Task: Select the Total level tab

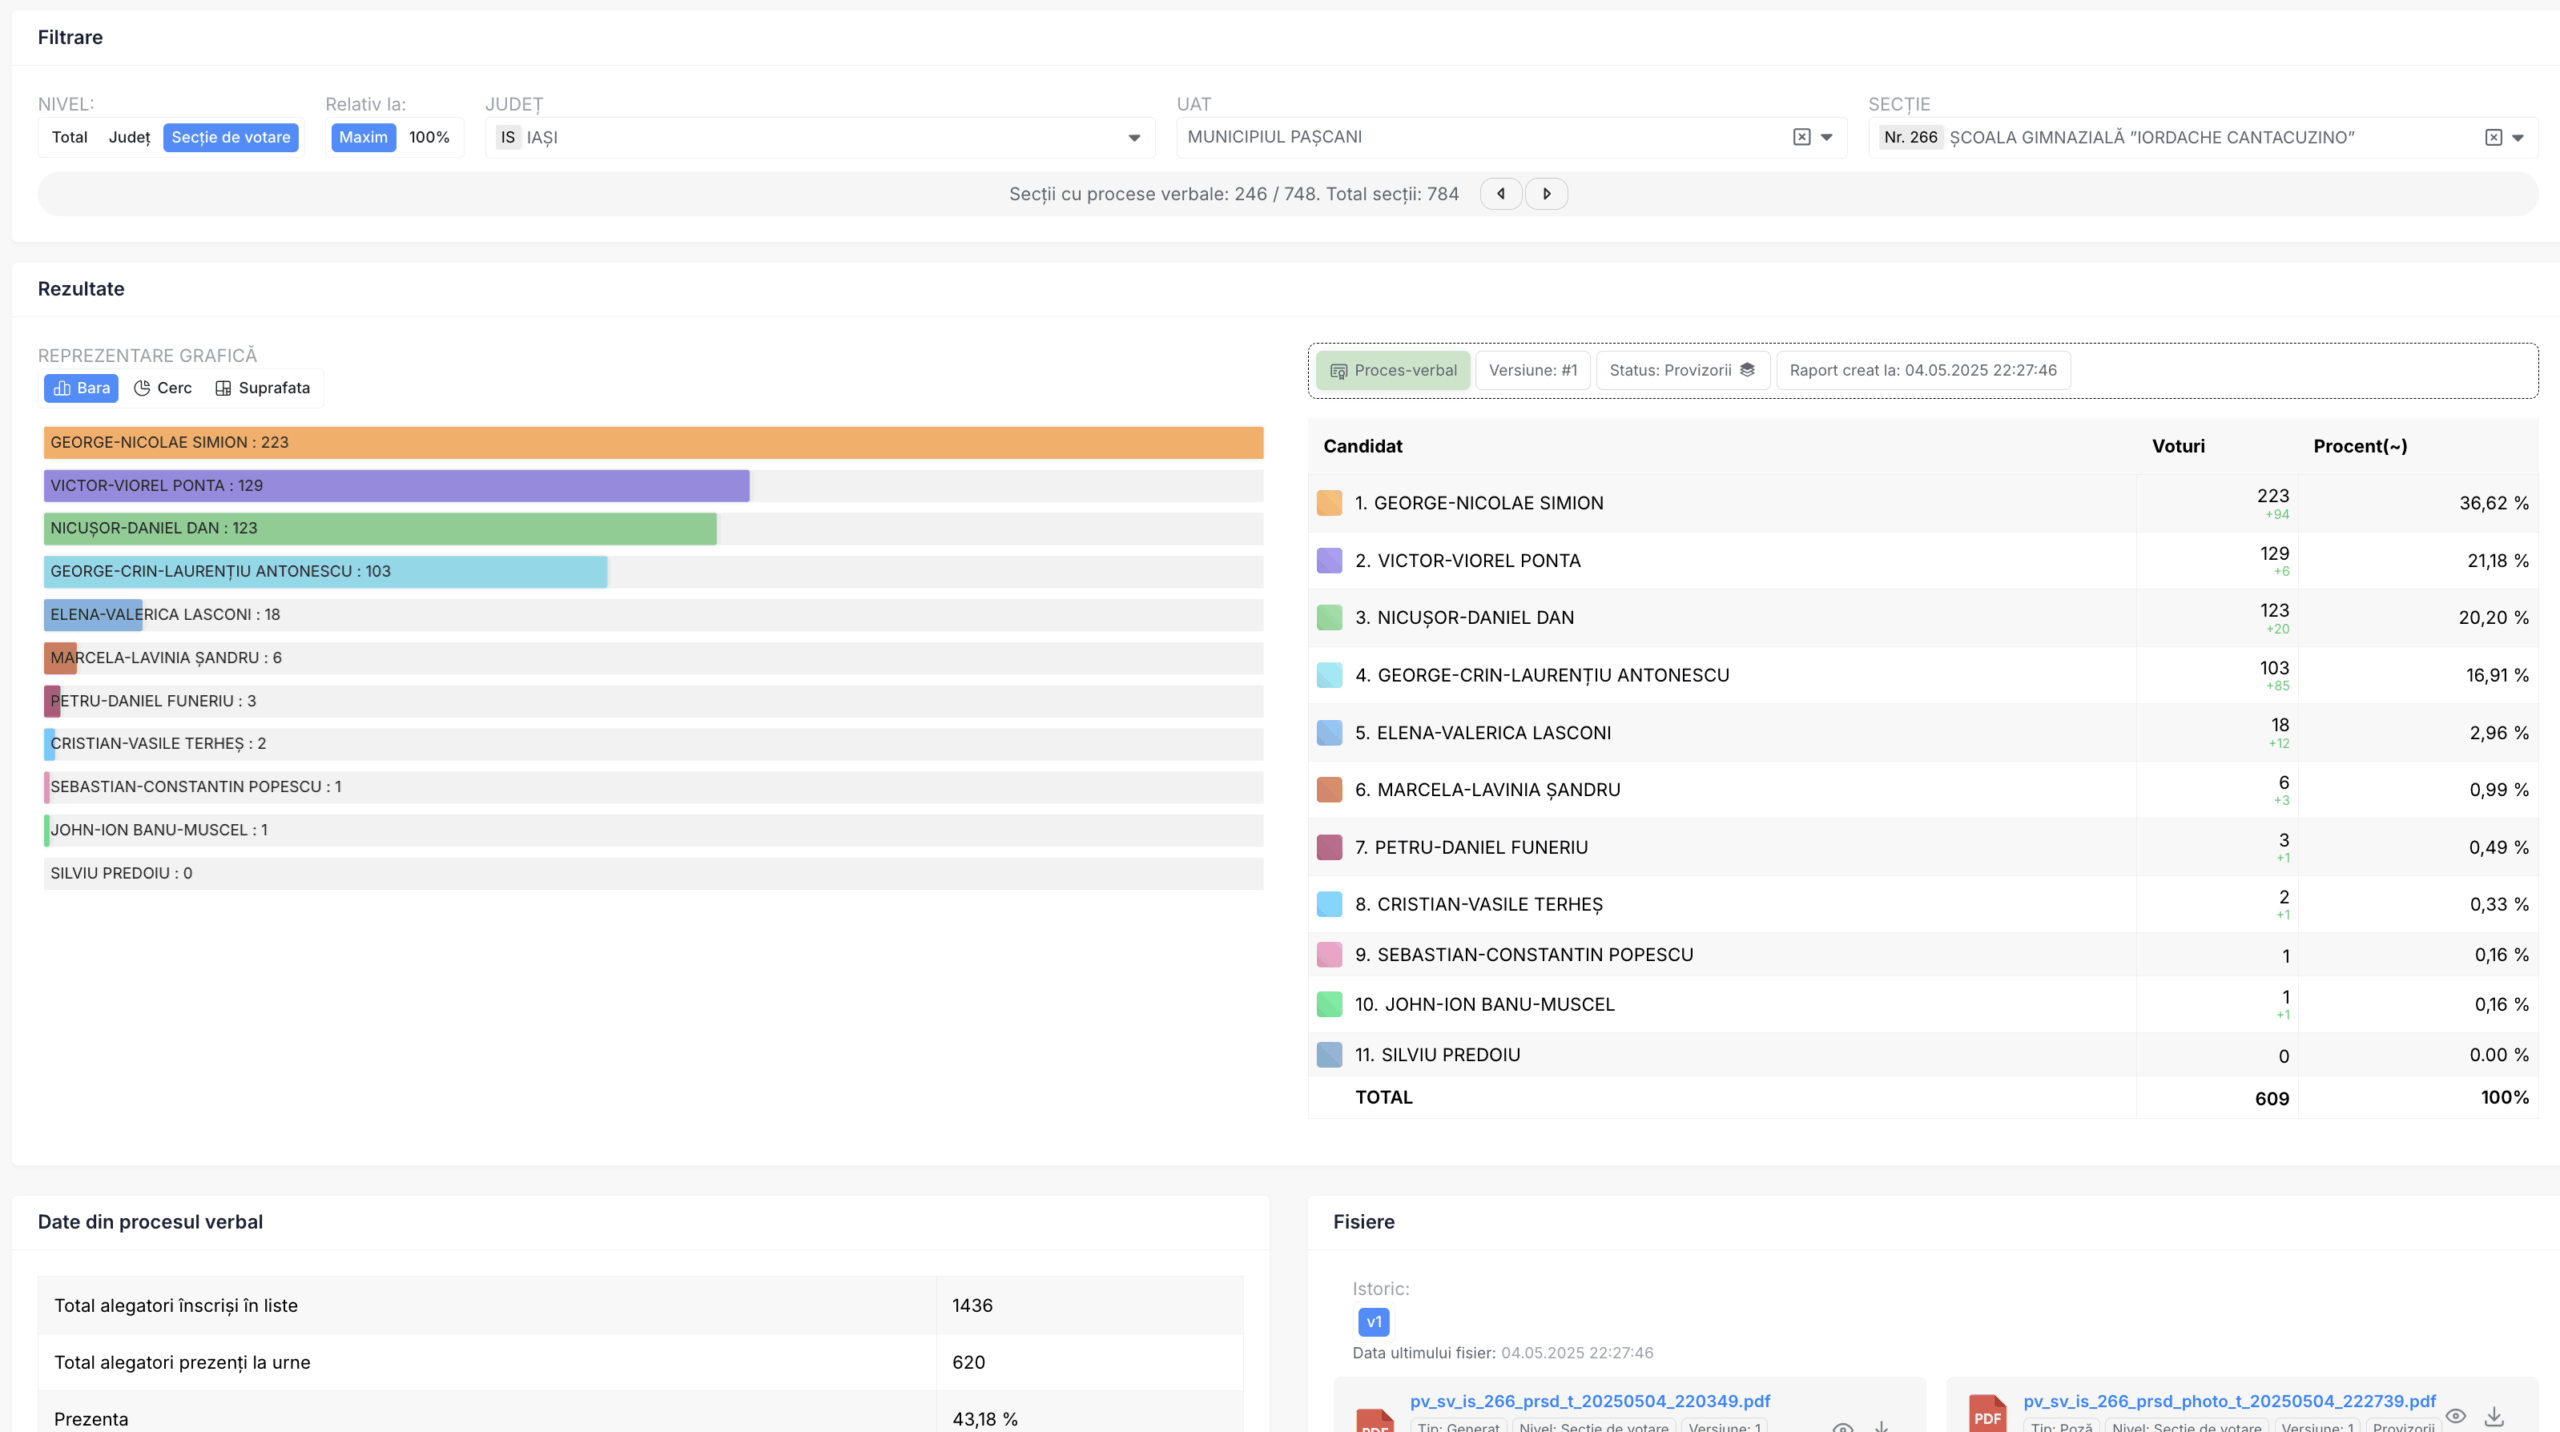Action: coord(69,137)
